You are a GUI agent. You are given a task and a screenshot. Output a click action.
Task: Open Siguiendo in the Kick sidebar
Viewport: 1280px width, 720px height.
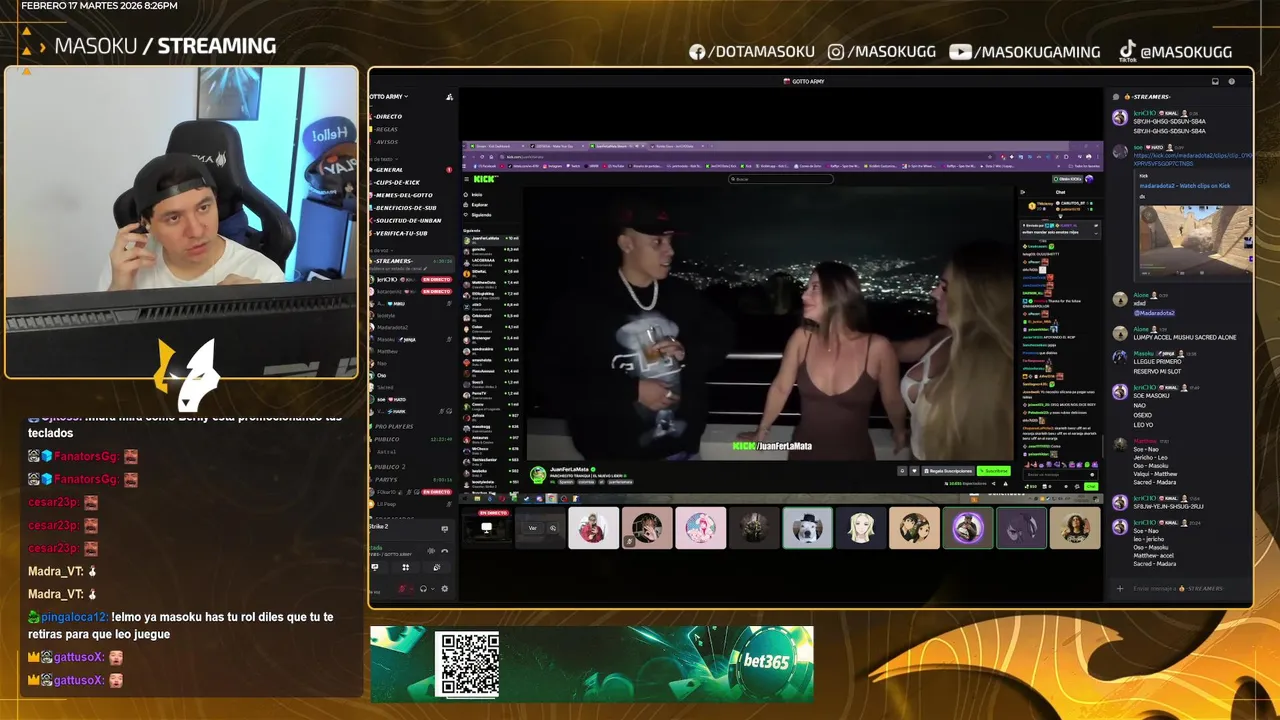[480, 214]
